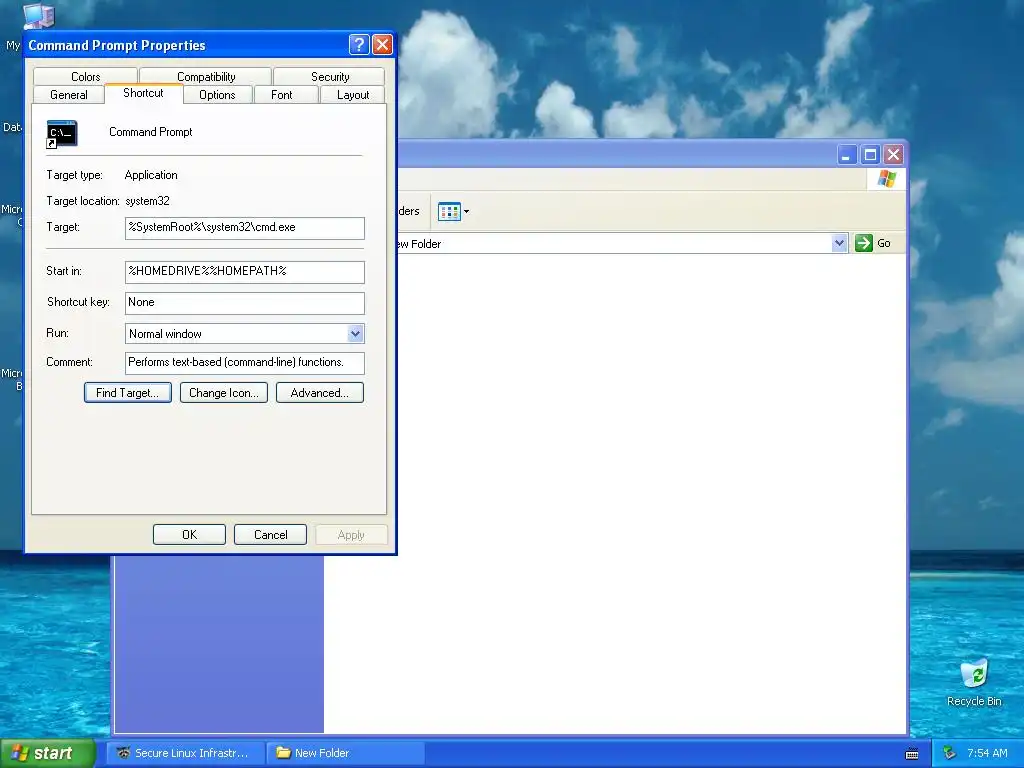
Task: Maximize the New Folder Explorer window
Action: pyautogui.click(x=870, y=155)
